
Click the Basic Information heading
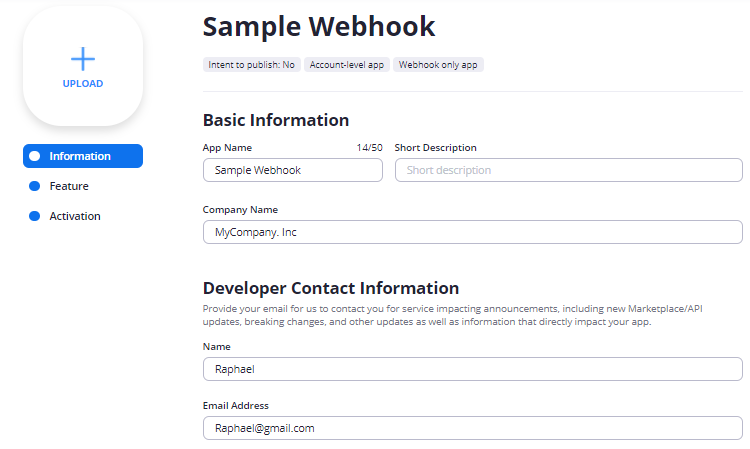coord(276,120)
